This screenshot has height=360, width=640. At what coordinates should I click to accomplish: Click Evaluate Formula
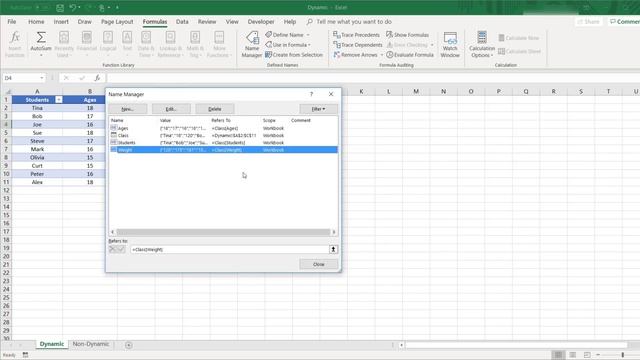(410, 55)
